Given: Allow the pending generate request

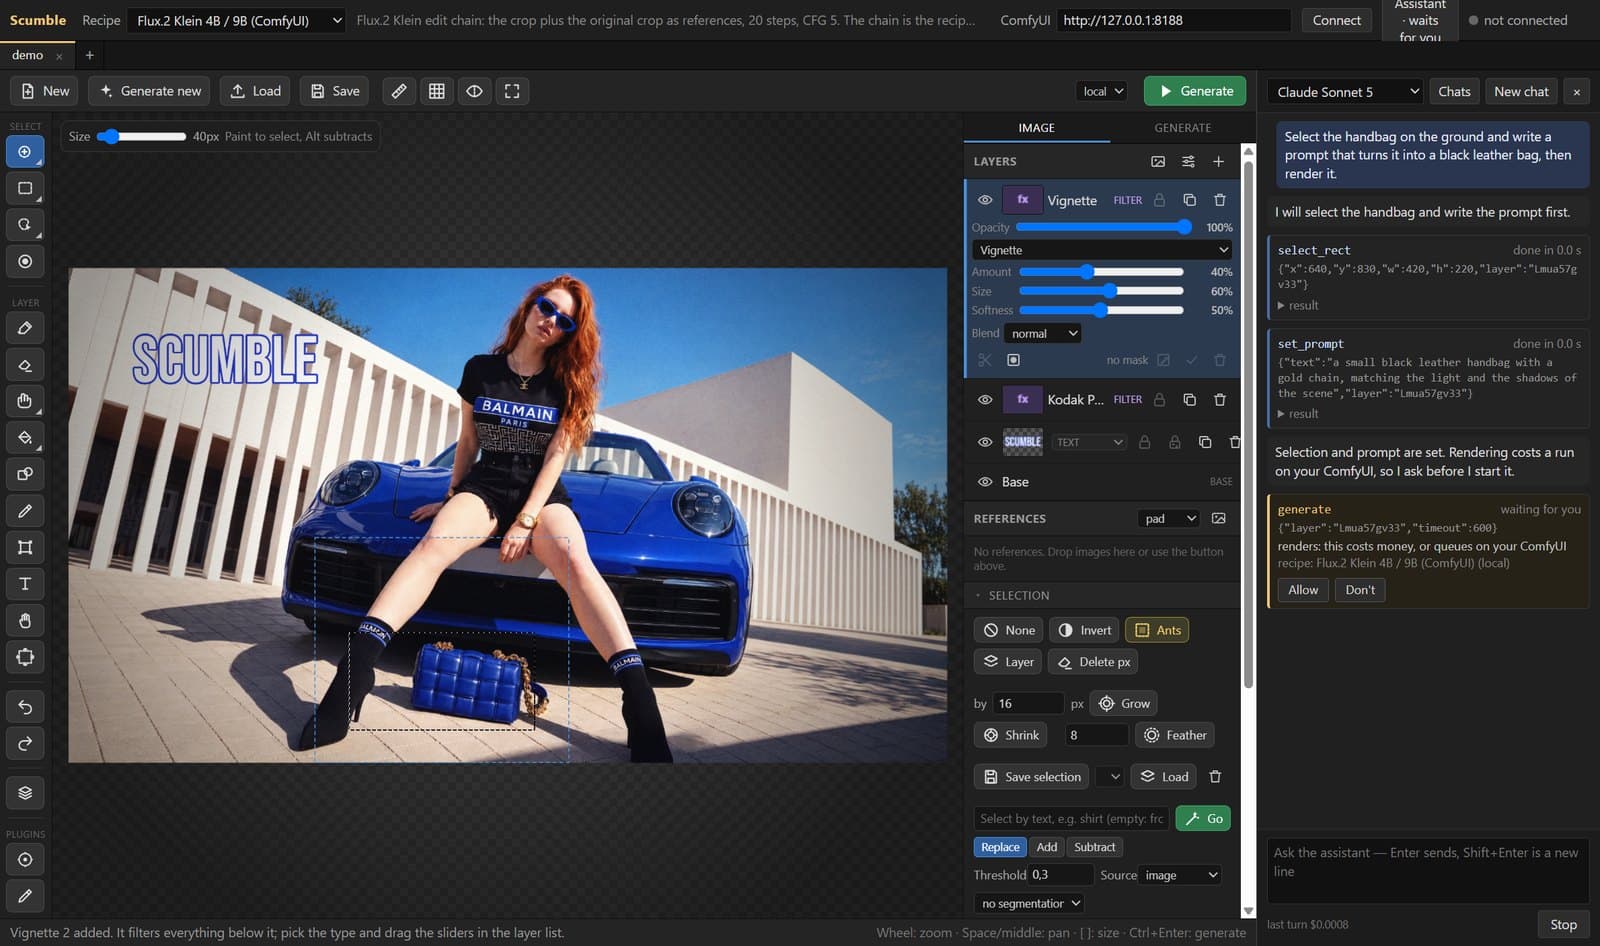Looking at the screenshot, I should coord(1303,590).
